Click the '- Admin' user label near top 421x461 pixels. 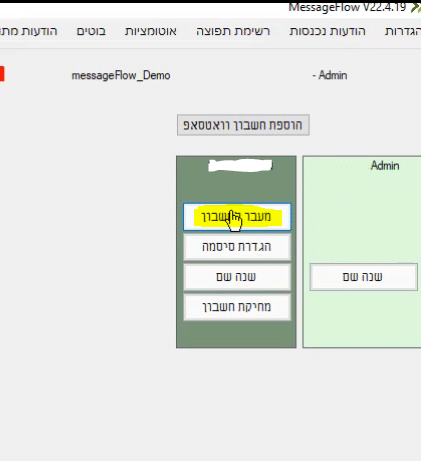pos(330,75)
